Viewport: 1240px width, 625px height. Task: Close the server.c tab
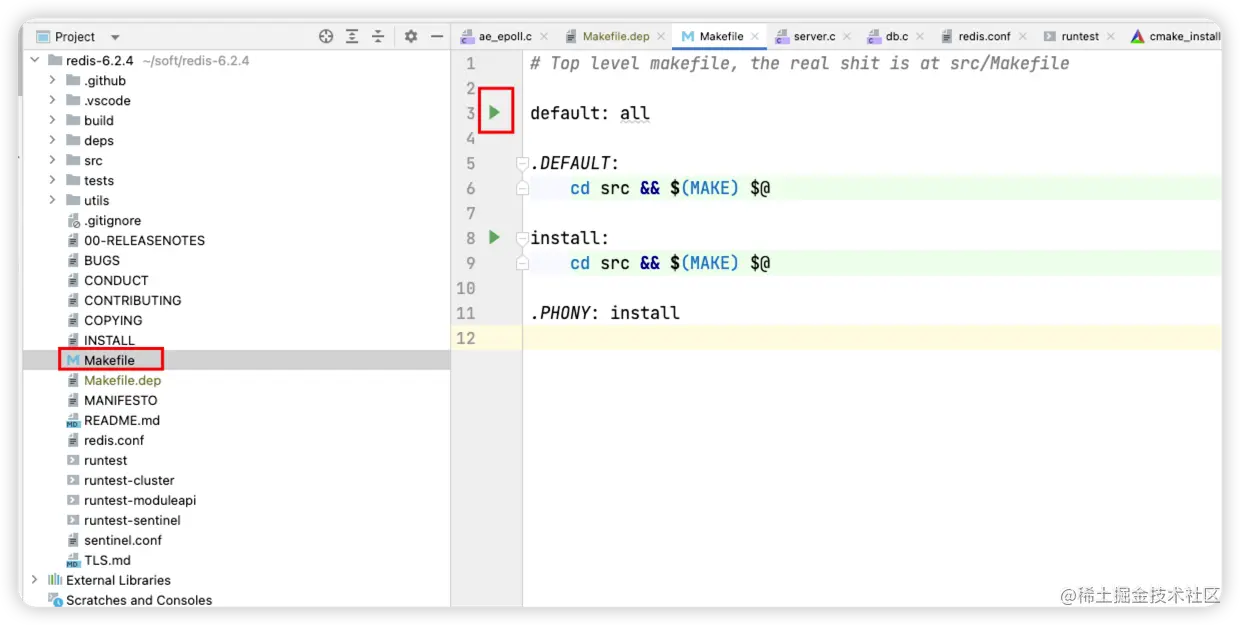click(x=846, y=37)
